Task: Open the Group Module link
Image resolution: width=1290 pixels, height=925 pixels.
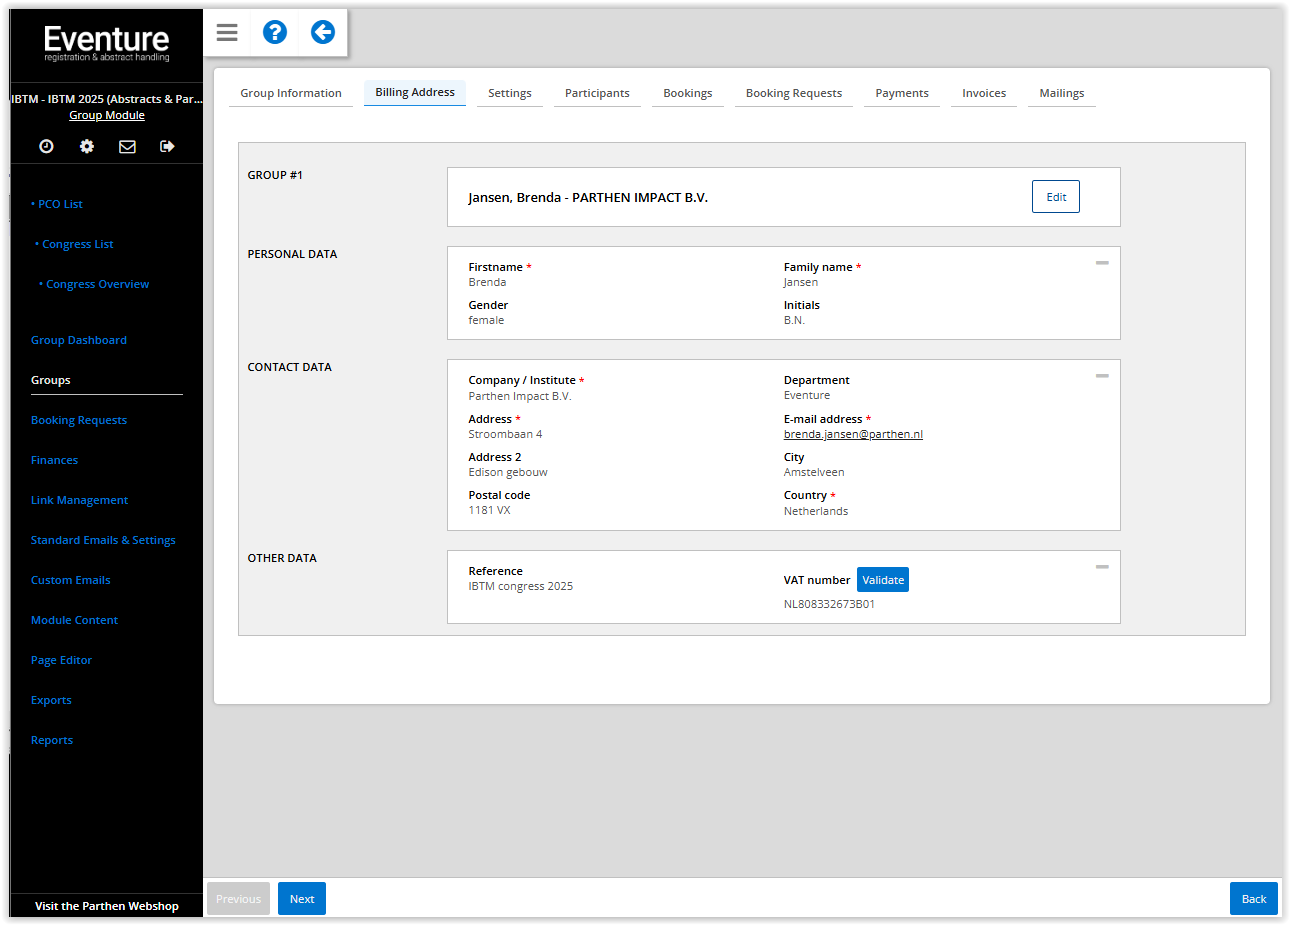Action: (107, 115)
